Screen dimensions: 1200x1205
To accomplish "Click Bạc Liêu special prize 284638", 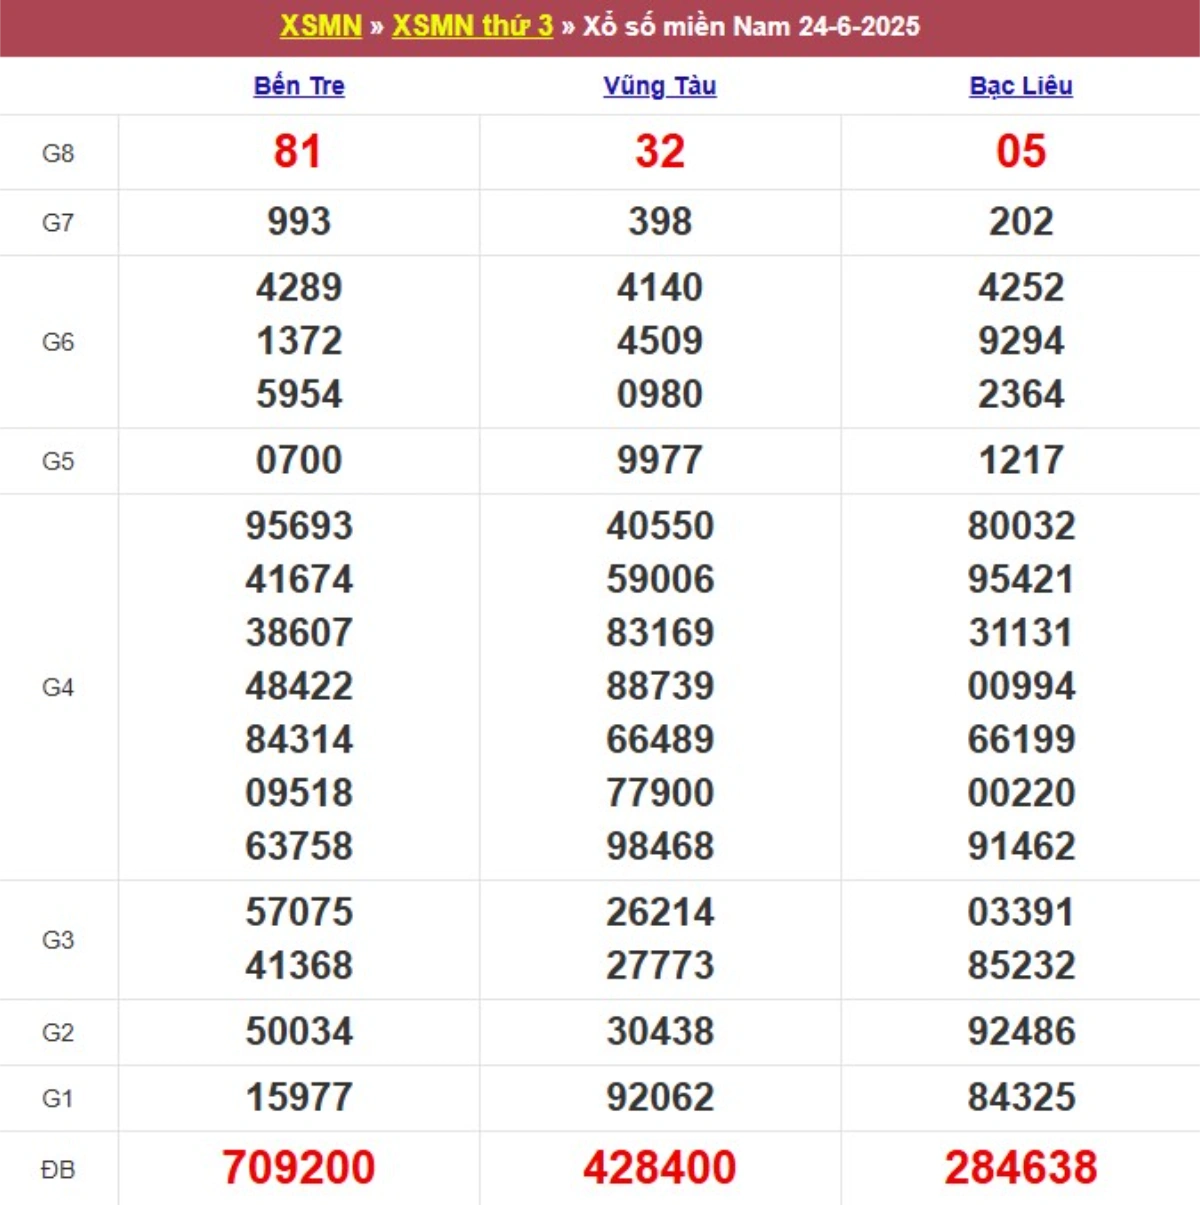I will pyautogui.click(x=1021, y=1168).
